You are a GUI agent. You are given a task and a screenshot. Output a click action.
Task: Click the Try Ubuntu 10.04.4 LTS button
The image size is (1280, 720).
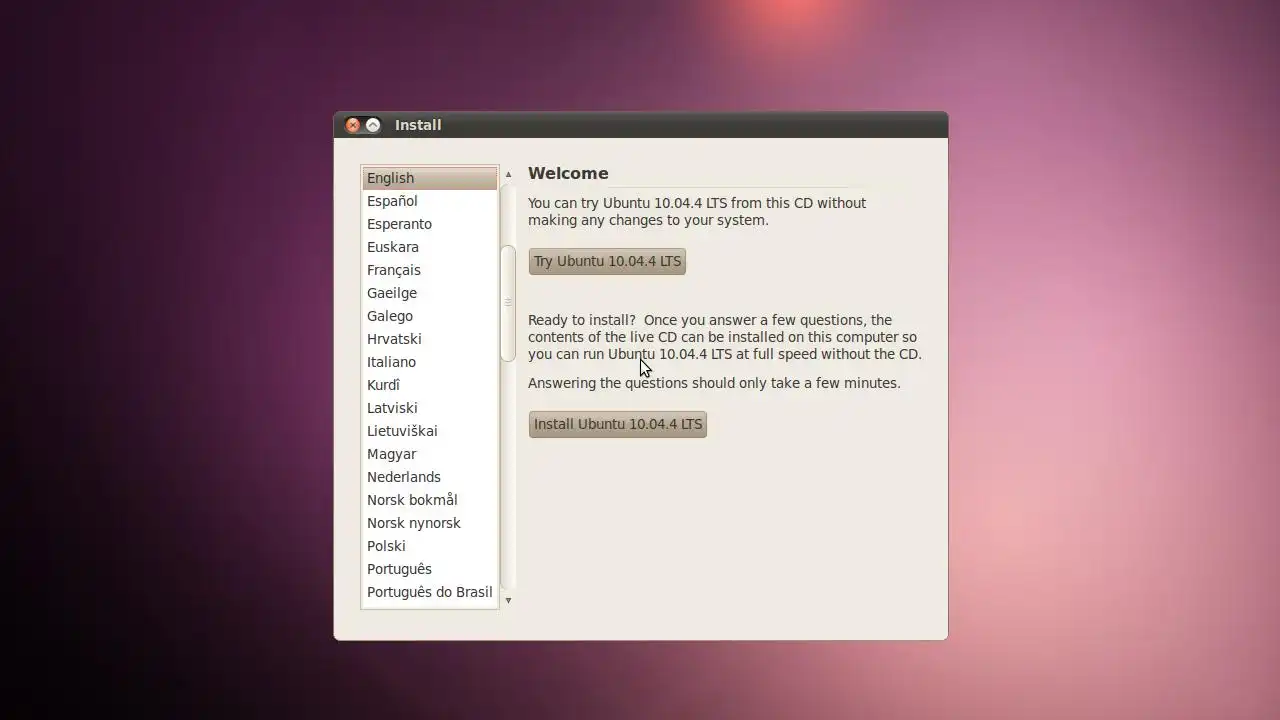pos(607,261)
